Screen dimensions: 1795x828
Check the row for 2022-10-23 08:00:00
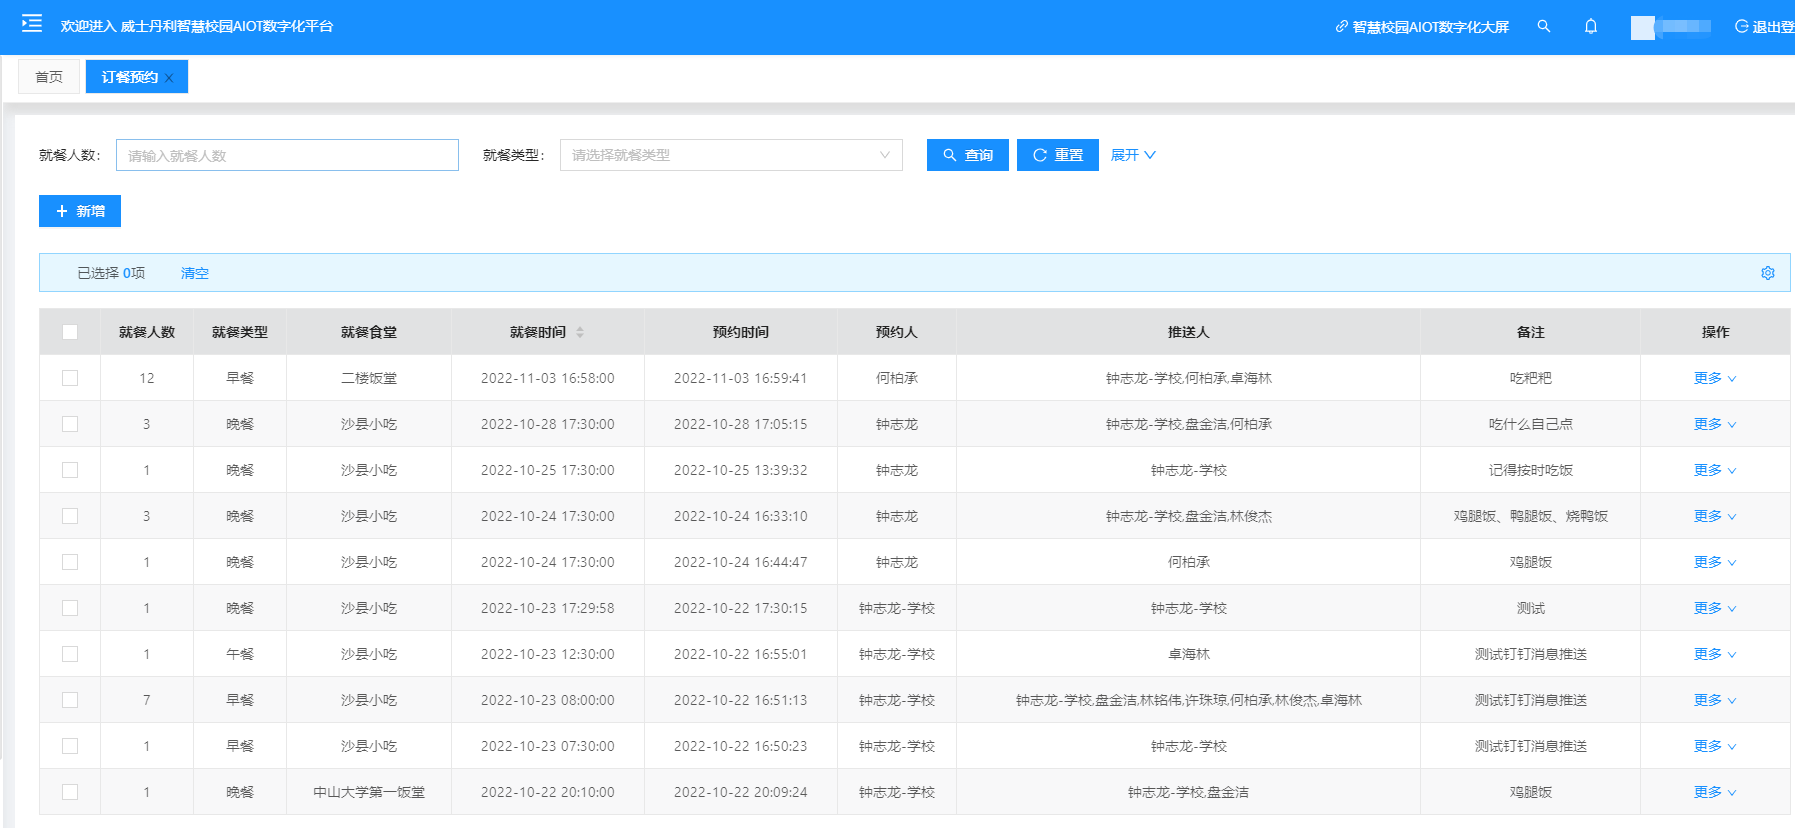point(70,700)
